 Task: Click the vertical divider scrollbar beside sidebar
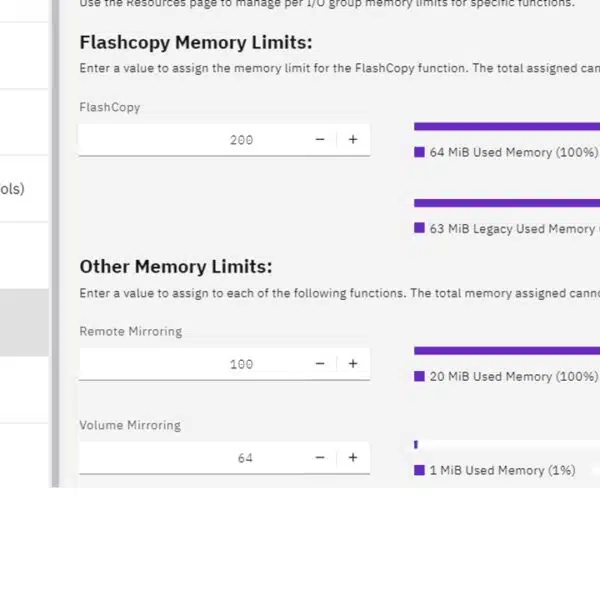click(55, 243)
